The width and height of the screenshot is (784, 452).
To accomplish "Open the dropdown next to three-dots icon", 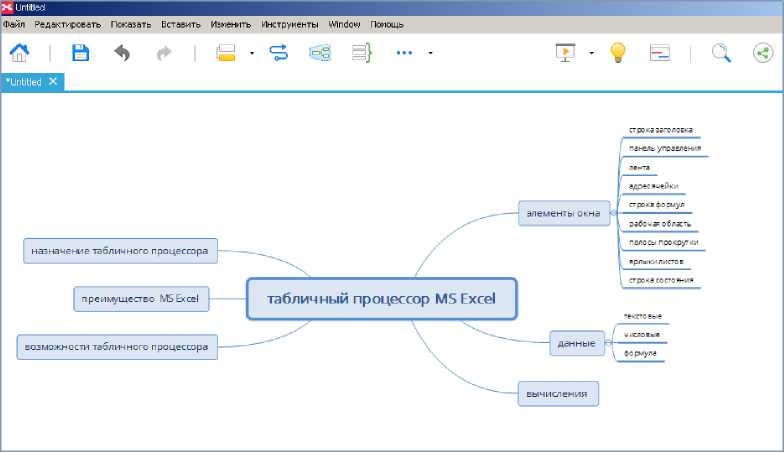I will [430, 53].
